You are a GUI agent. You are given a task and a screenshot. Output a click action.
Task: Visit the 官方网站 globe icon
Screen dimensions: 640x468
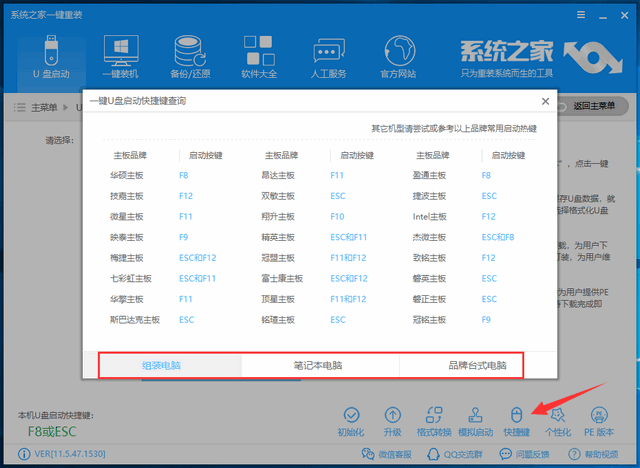pos(398,56)
